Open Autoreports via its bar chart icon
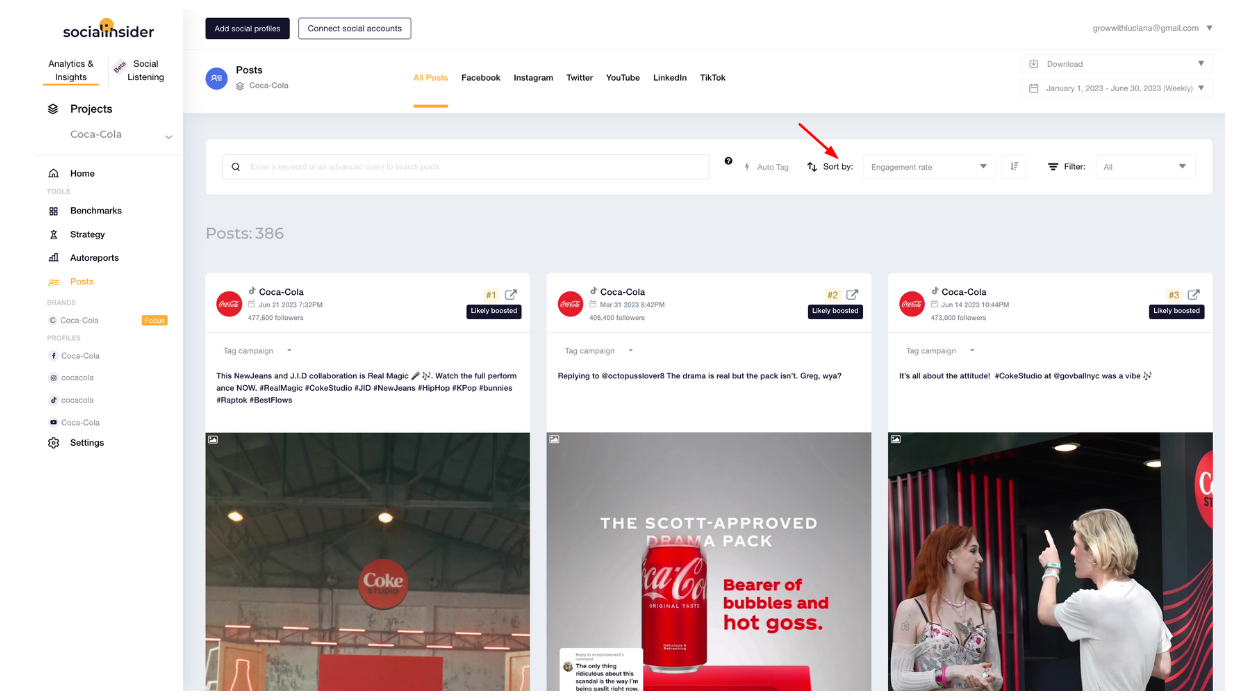Image resolution: width=1260 pixels, height=700 pixels. (x=54, y=258)
